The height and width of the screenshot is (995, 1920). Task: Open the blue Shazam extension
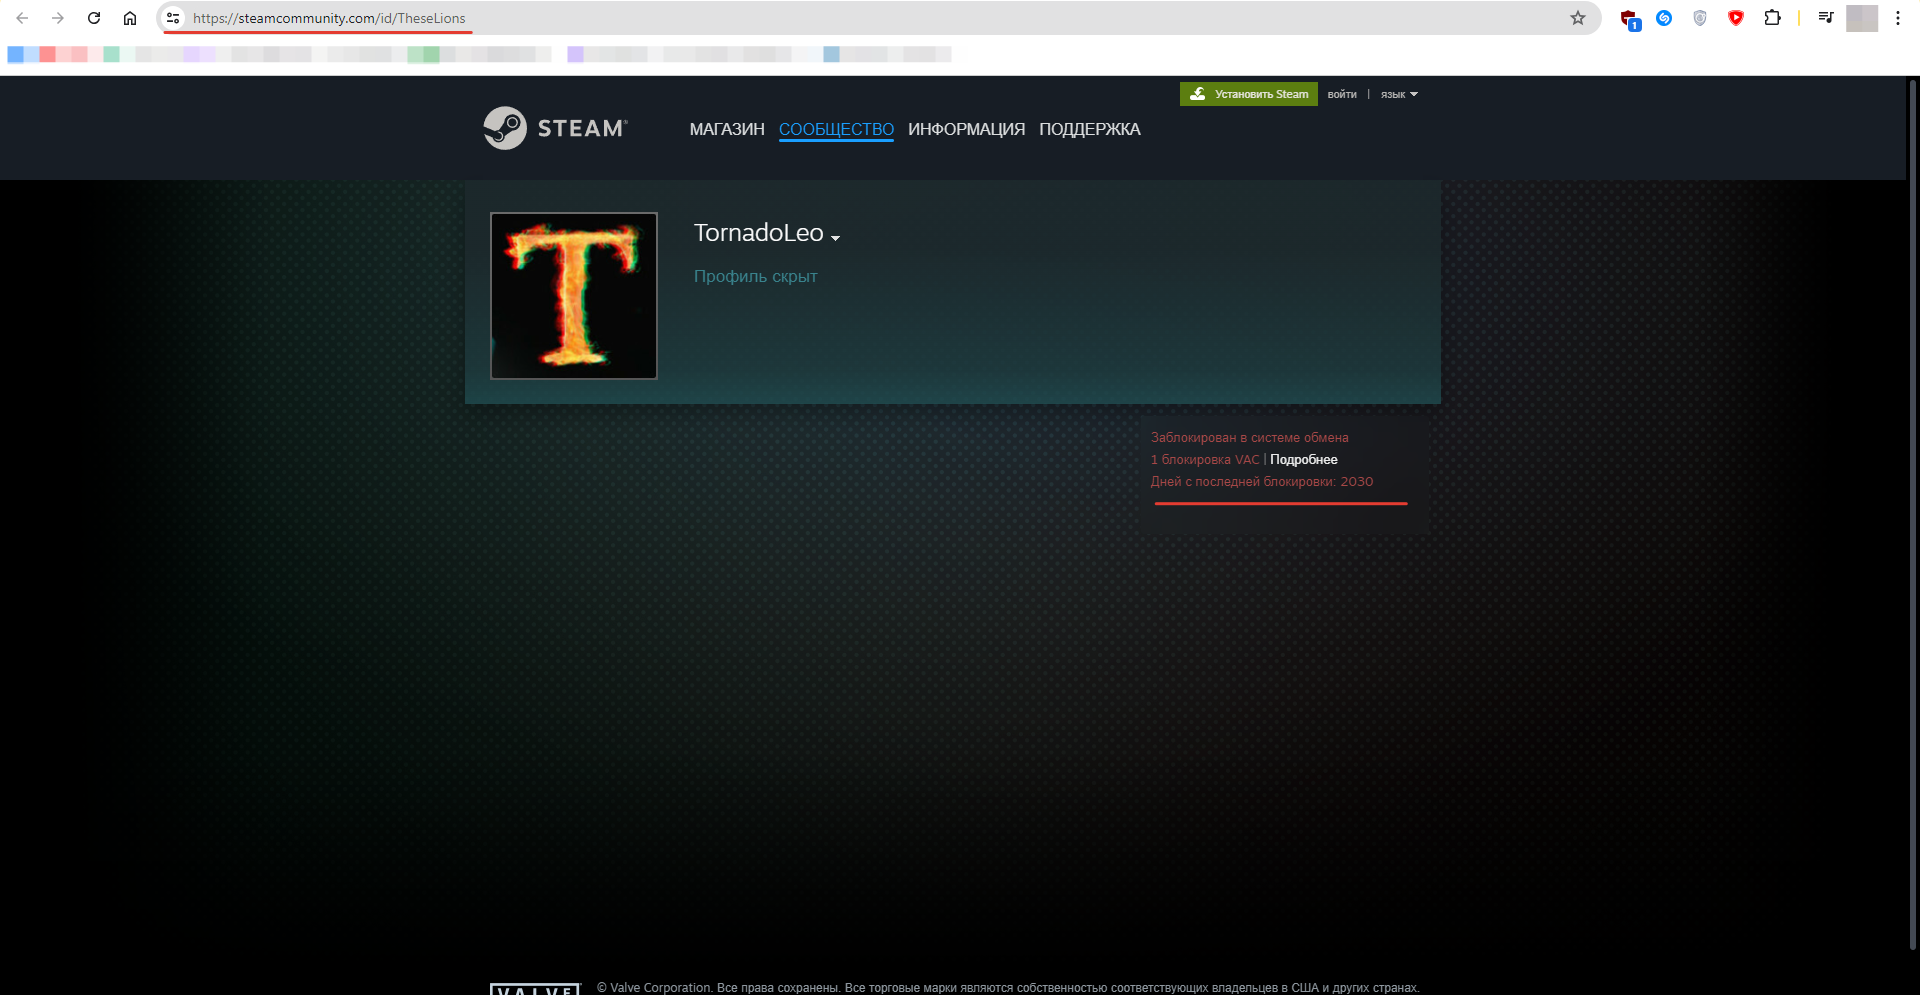(x=1664, y=18)
